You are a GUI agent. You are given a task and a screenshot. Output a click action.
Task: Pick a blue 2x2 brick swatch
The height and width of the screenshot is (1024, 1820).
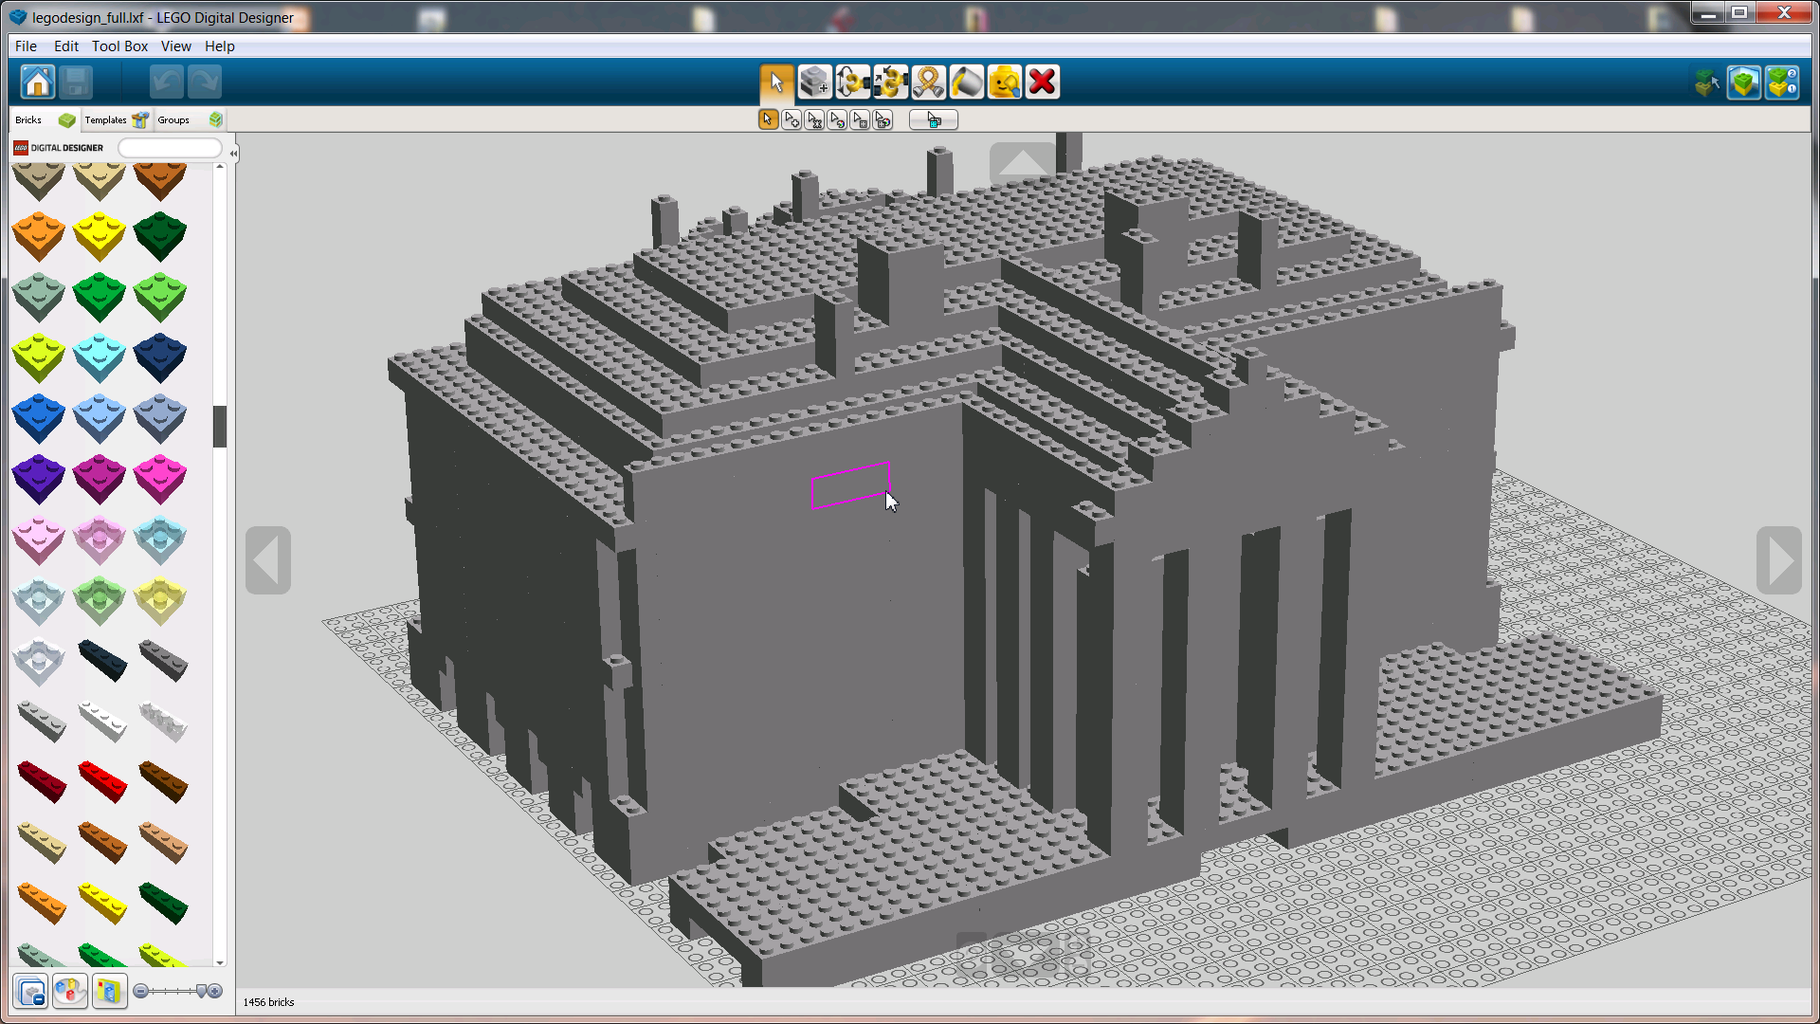pyautogui.click(x=38, y=417)
